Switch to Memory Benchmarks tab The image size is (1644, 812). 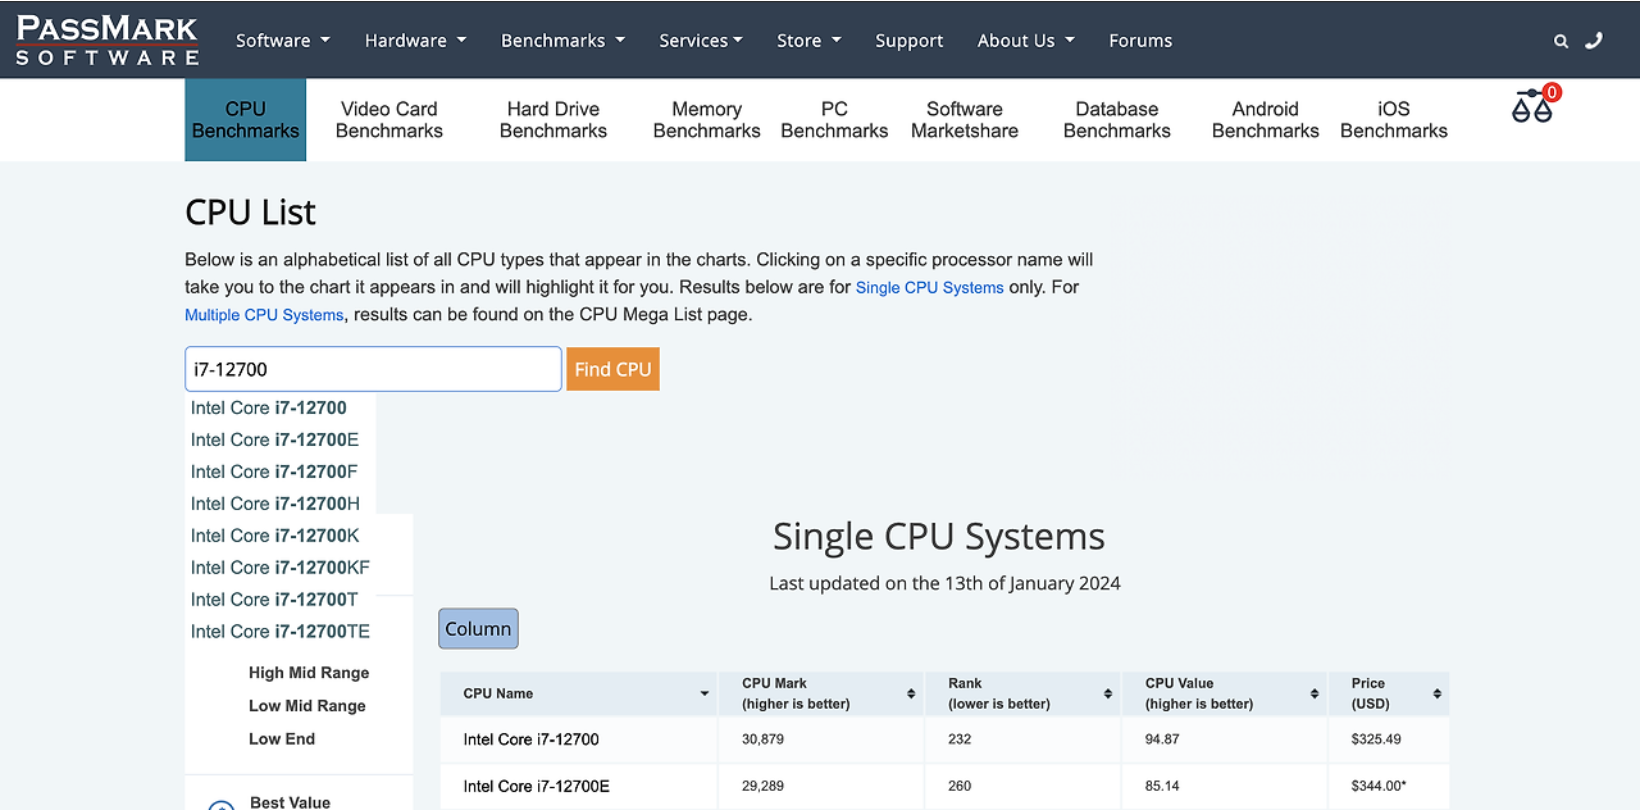[x=708, y=120]
